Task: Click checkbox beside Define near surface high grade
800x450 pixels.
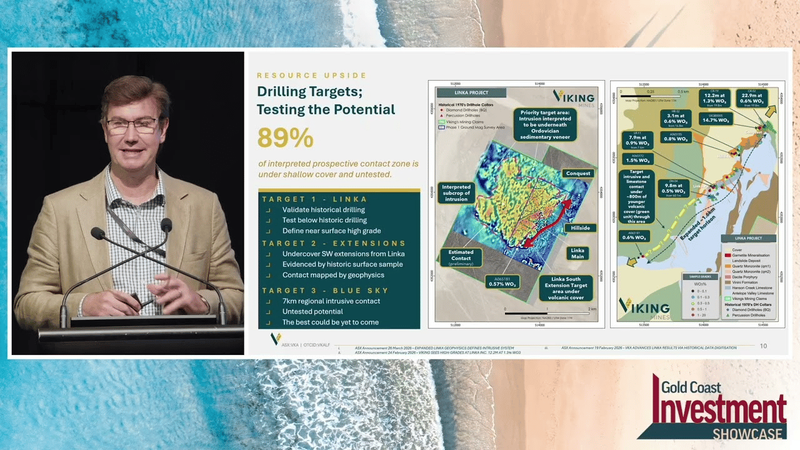Action: pos(268,231)
